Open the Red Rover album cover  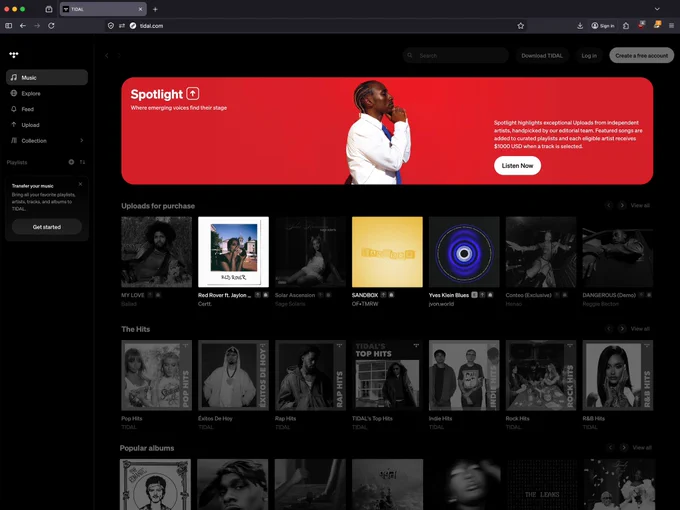233,252
